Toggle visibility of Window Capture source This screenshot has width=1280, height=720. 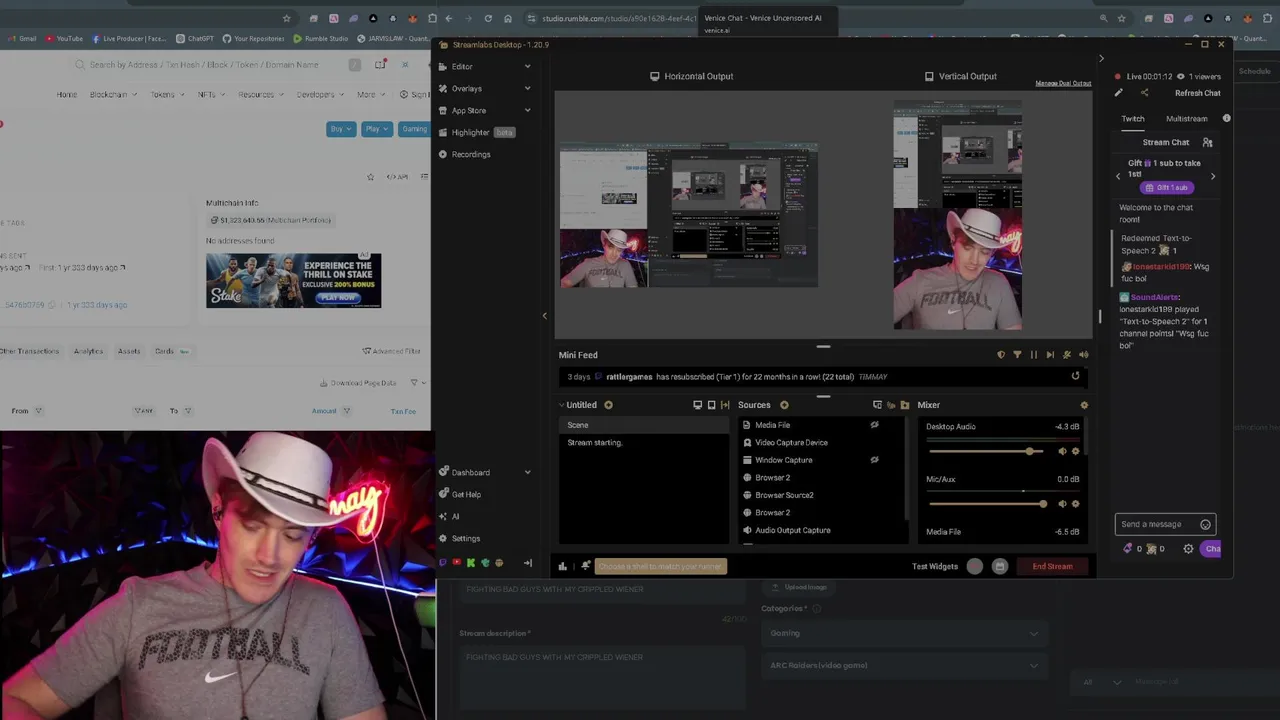874,460
